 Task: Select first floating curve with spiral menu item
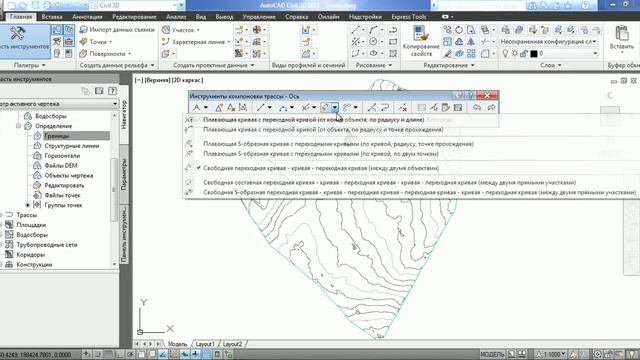(x=313, y=120)
